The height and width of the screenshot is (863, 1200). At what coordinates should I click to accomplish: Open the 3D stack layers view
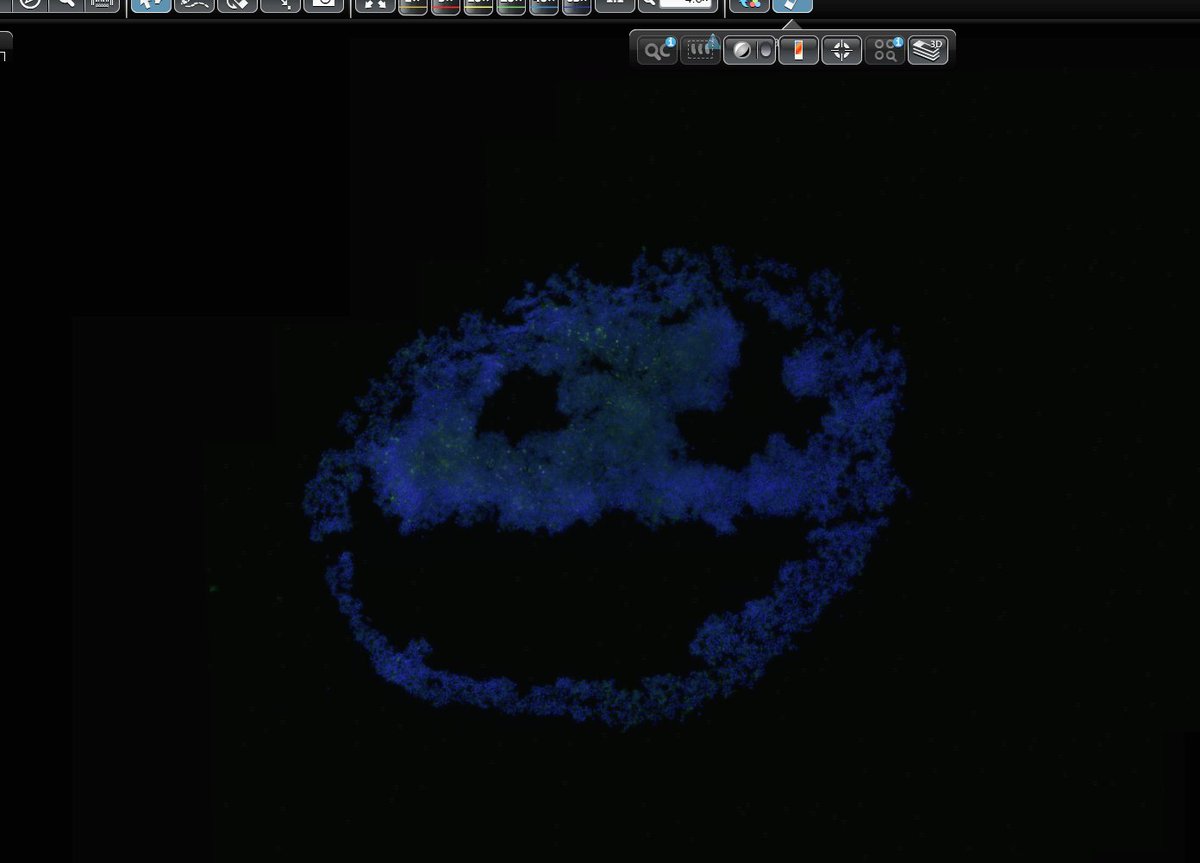[x=928, y=49]
